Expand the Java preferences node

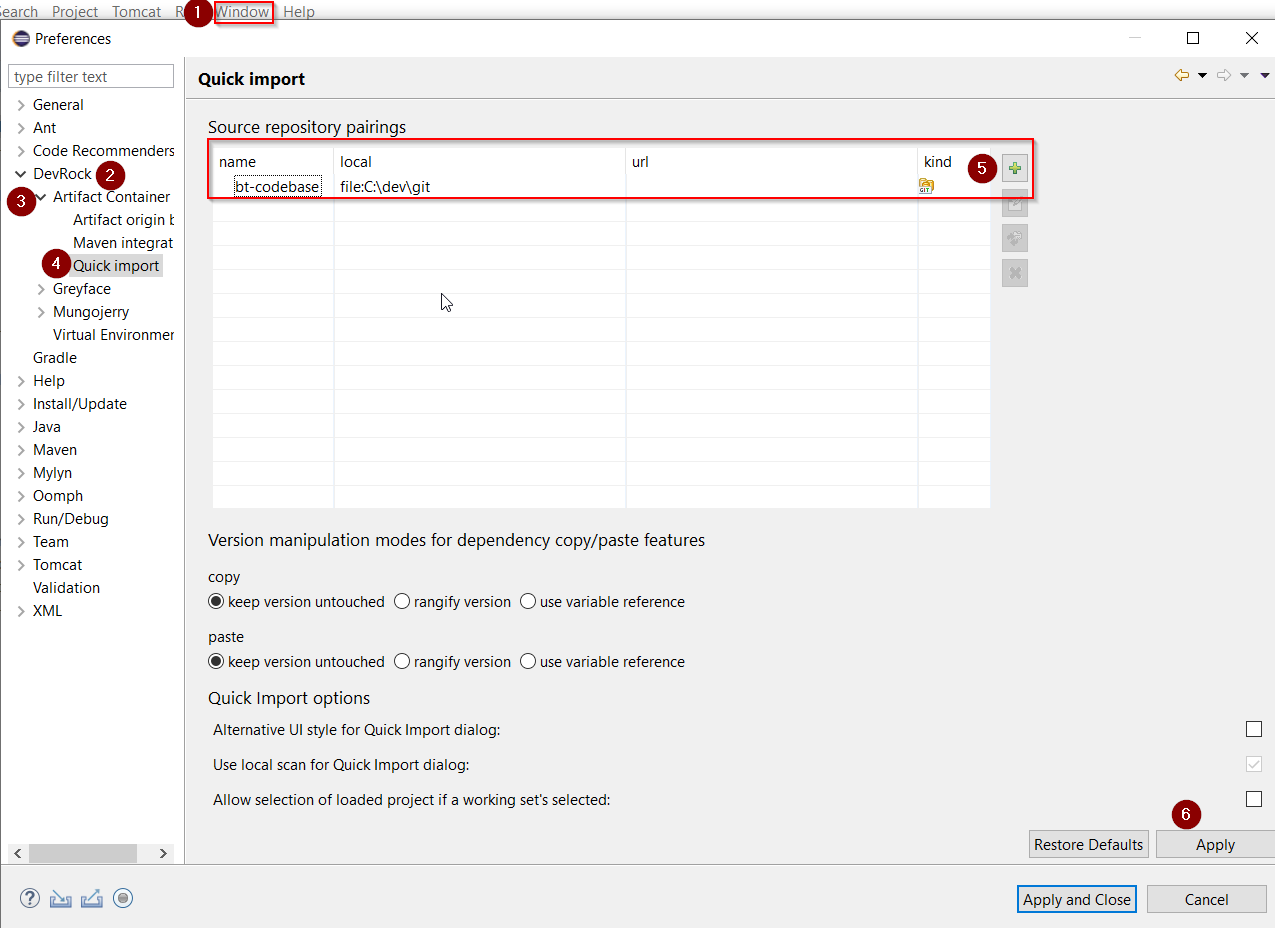(x=21, y=427)
